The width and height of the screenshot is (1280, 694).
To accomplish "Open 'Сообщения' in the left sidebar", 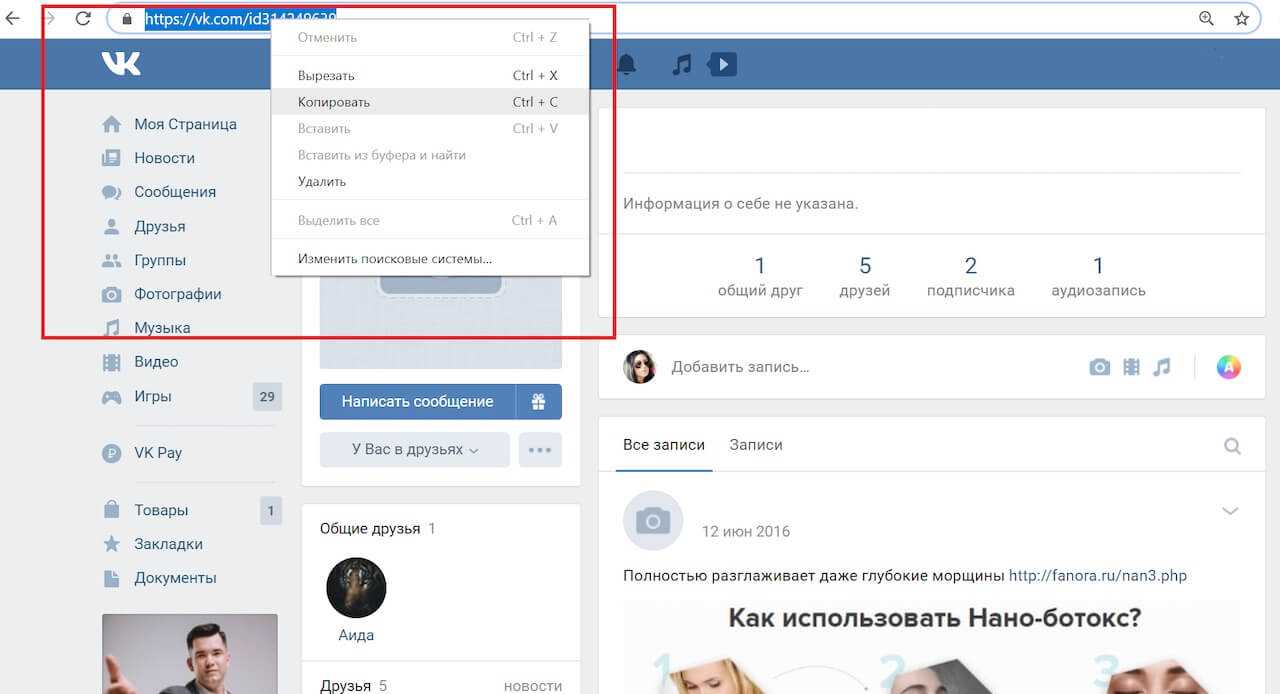I will pos(175,192).
